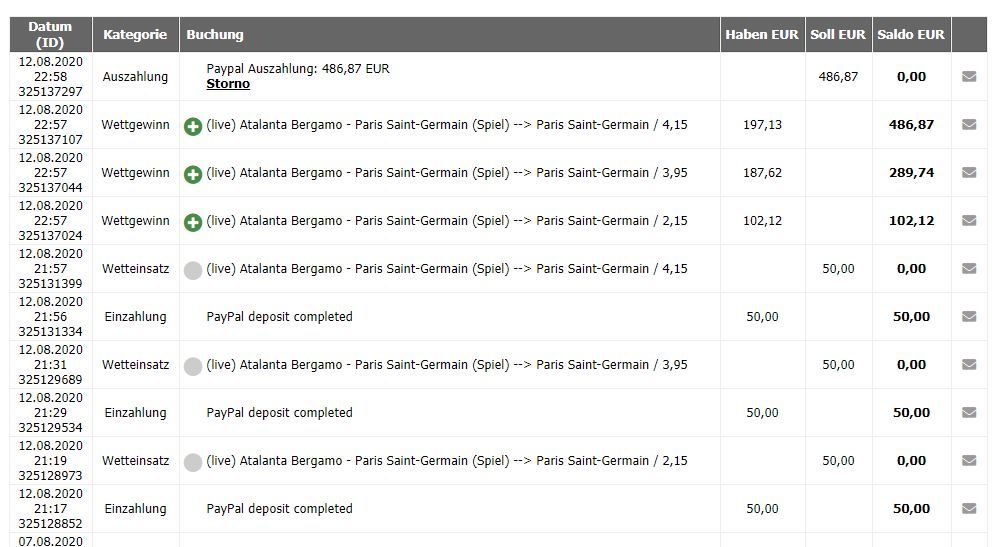Click envelope icon for 21:29 Einzahlung row
Viewport: 996px width, 547px height.
pyautogui.click(x=969, y=412)
